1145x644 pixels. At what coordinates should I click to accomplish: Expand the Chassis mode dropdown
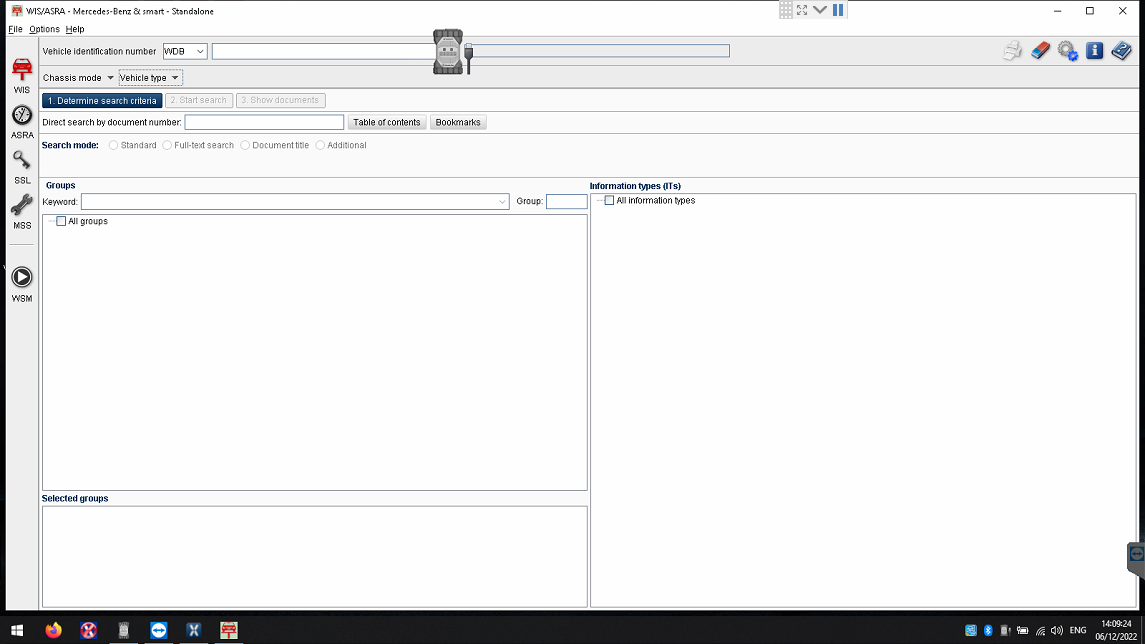(78, 78)
